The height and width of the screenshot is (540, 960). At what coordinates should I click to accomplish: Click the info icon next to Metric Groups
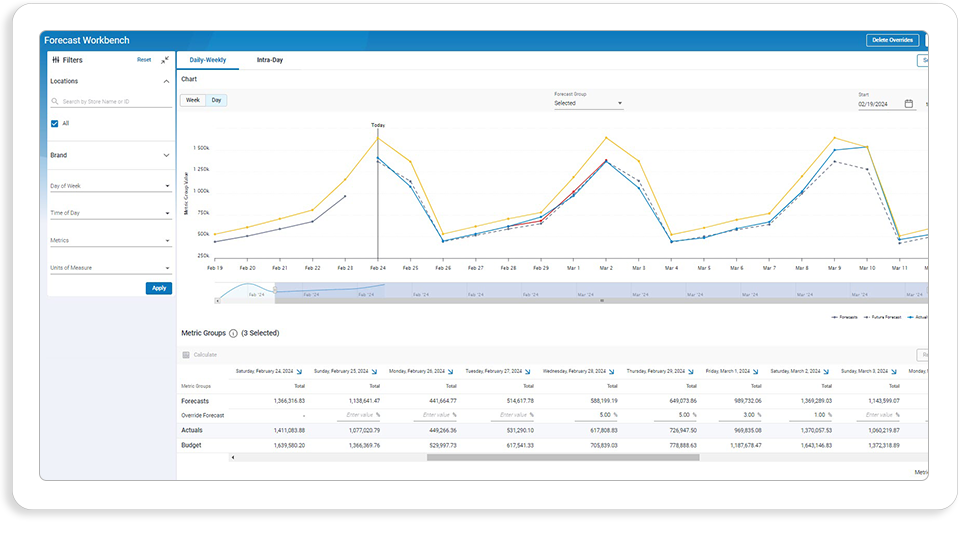(x=233, y=334)
